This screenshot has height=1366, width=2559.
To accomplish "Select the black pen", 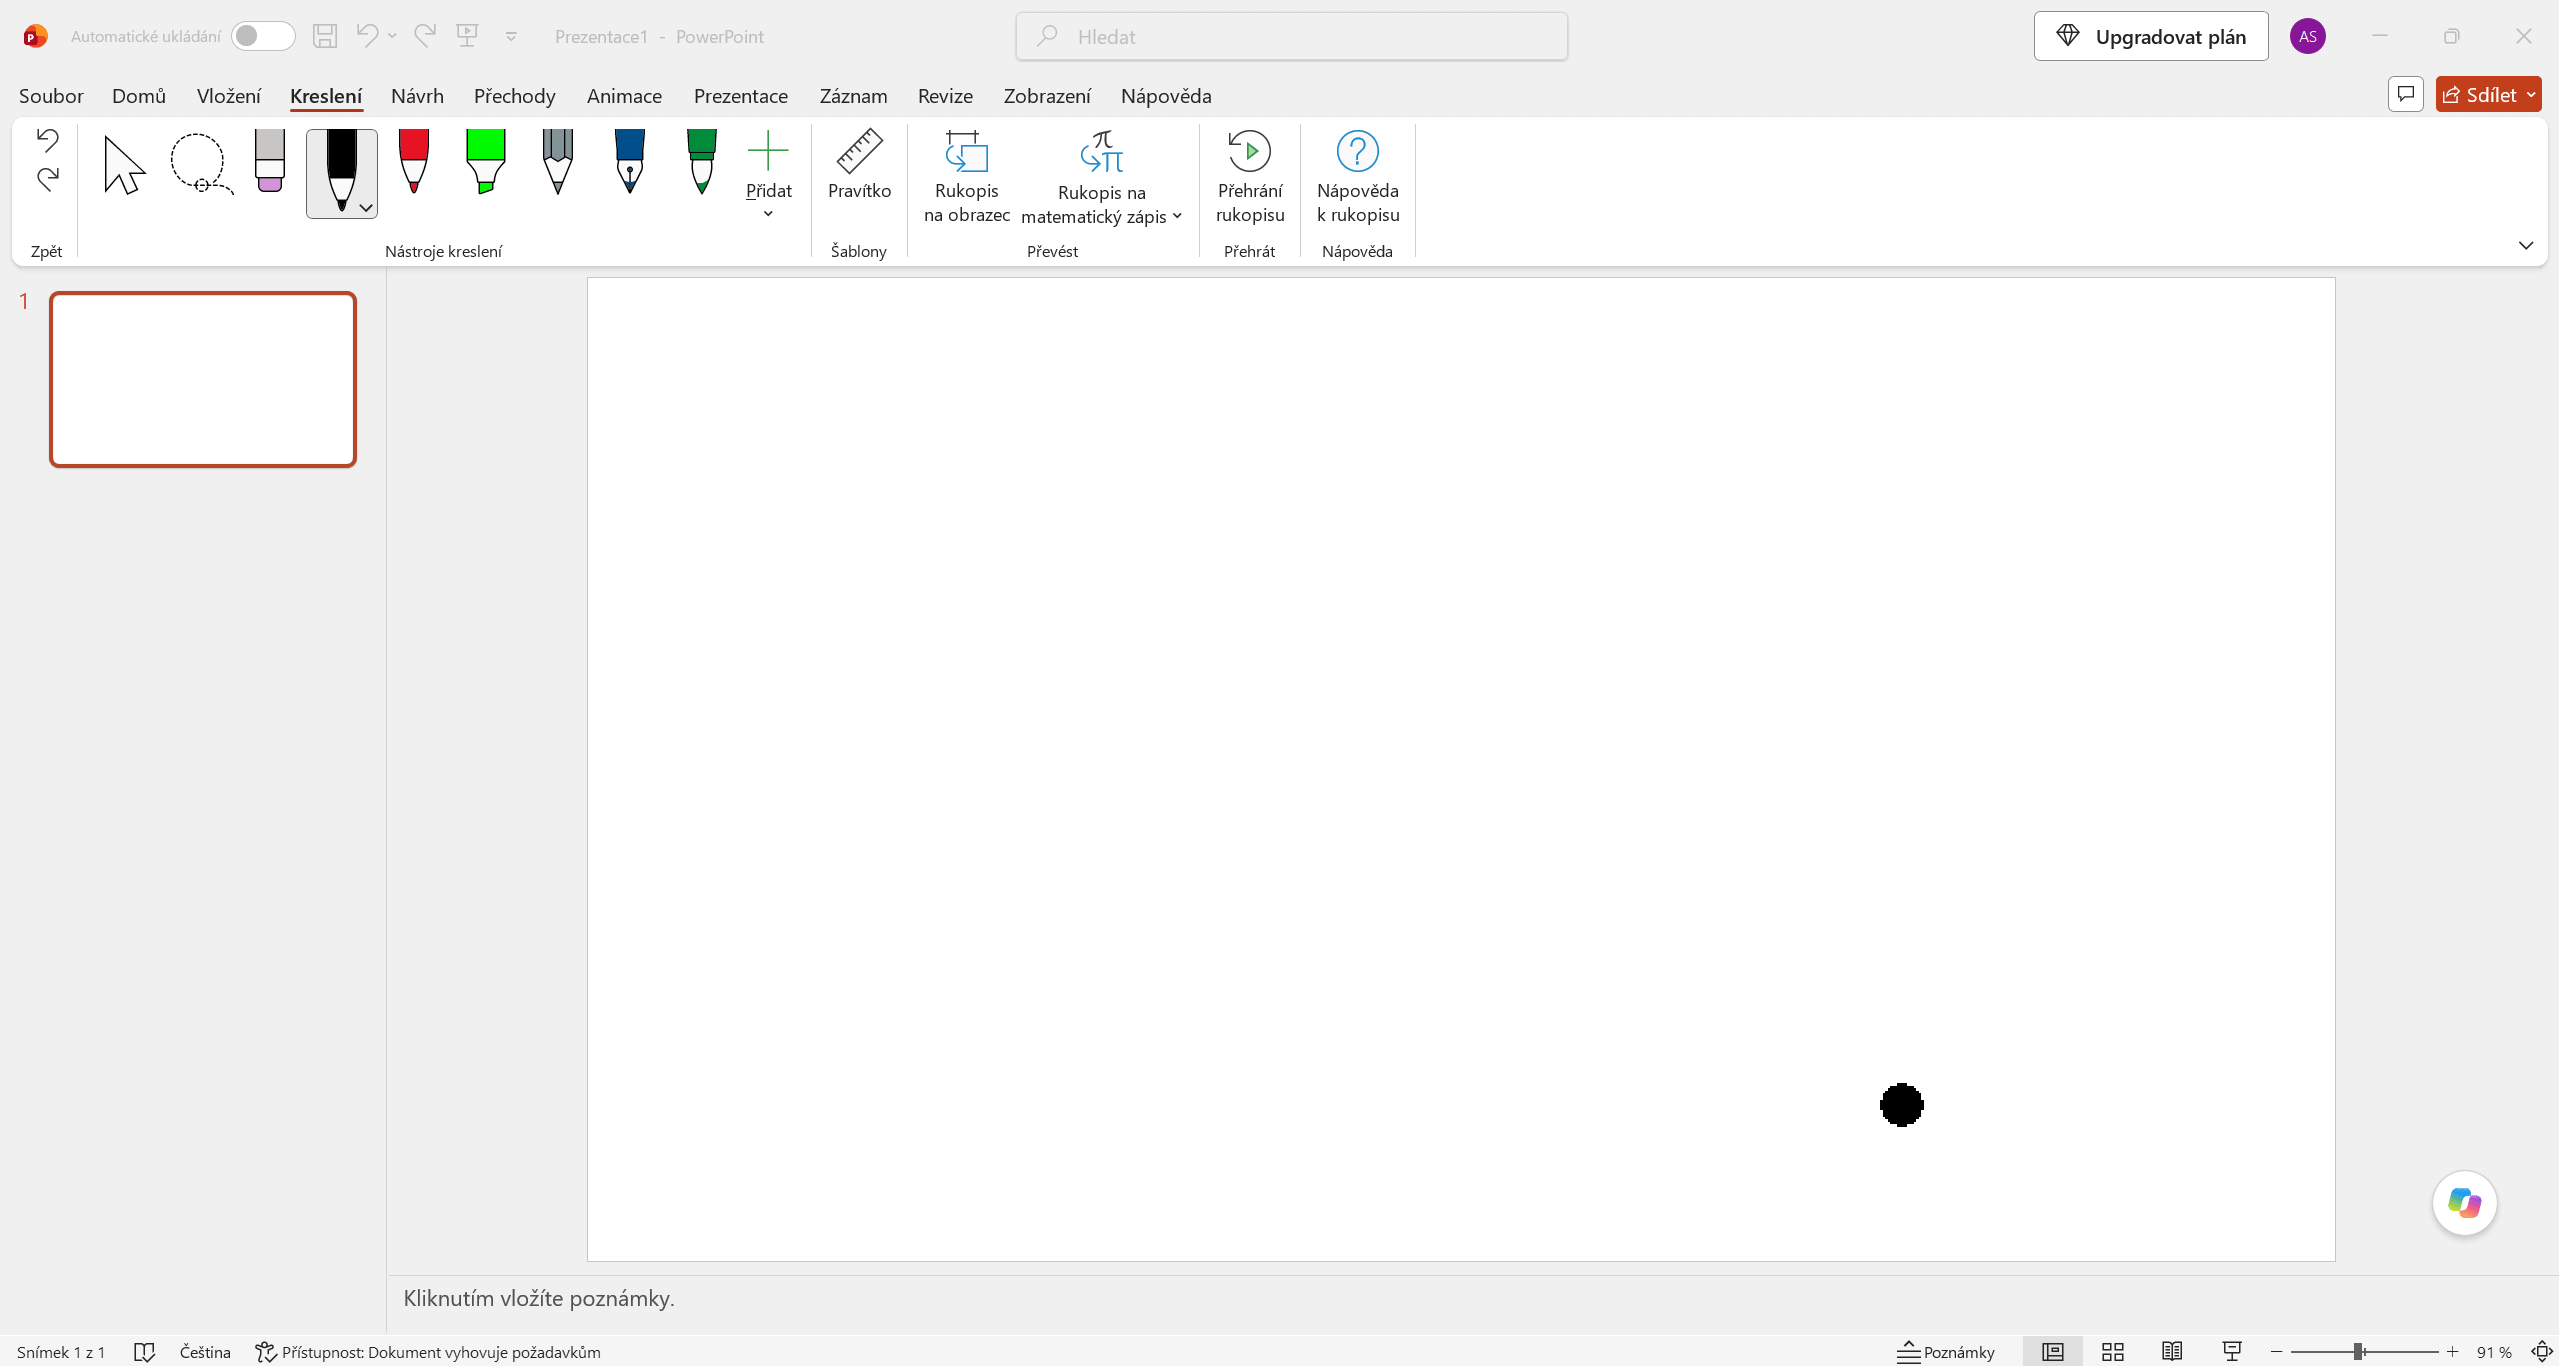I will pyautogui.click(x=341, y=170).
